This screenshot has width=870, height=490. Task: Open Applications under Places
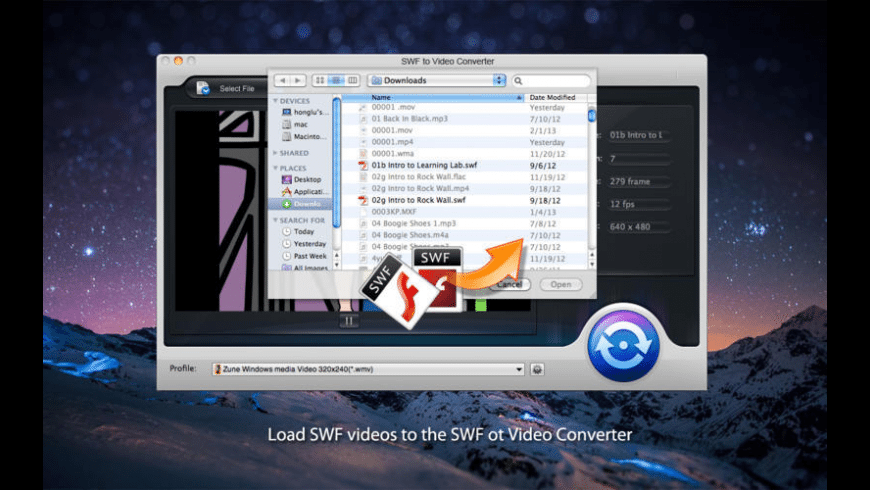coord(304,191)
